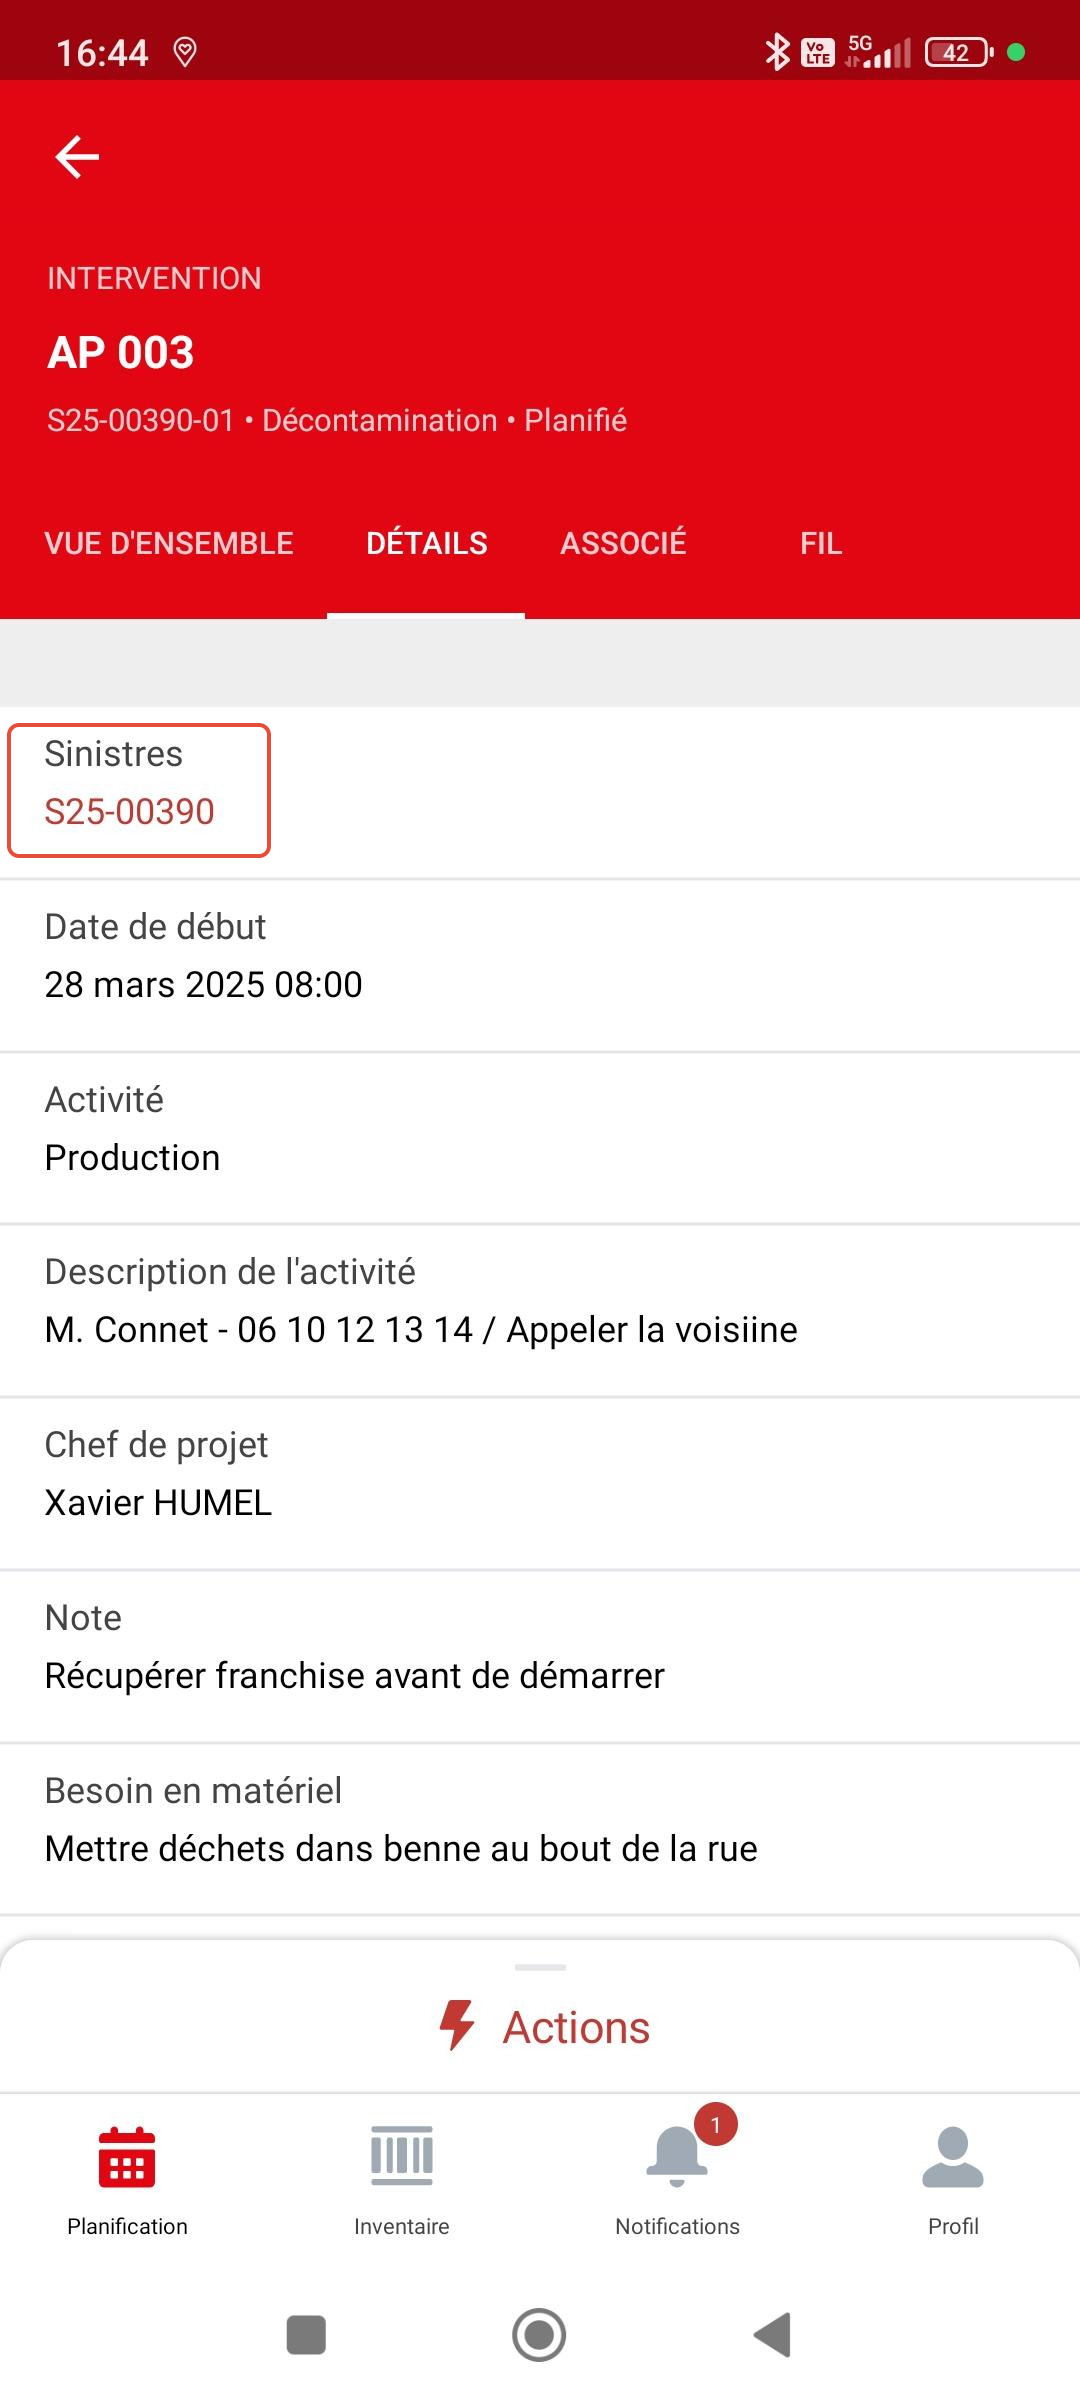The image size is (1080, 2400).
Task: Expand the Actions bottom sheet handle
Action: tap(540, 1967)
